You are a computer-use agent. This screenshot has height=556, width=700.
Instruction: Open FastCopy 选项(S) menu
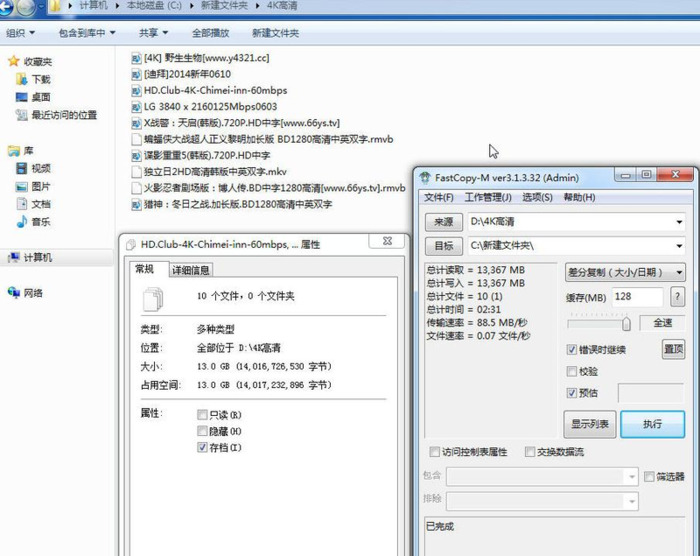[538, 197]
